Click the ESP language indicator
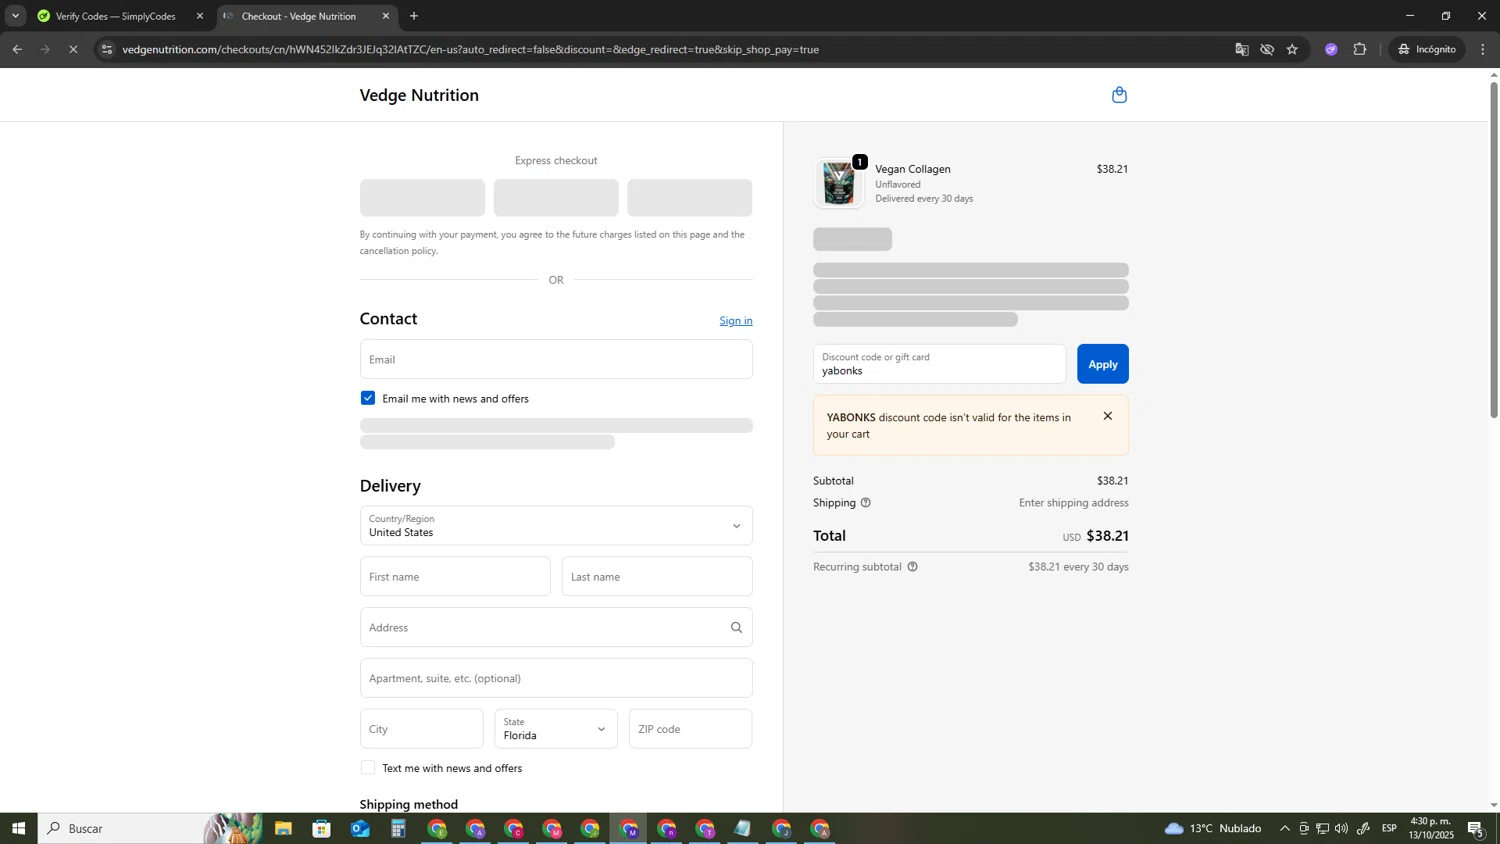 (x=1389, y=829)
